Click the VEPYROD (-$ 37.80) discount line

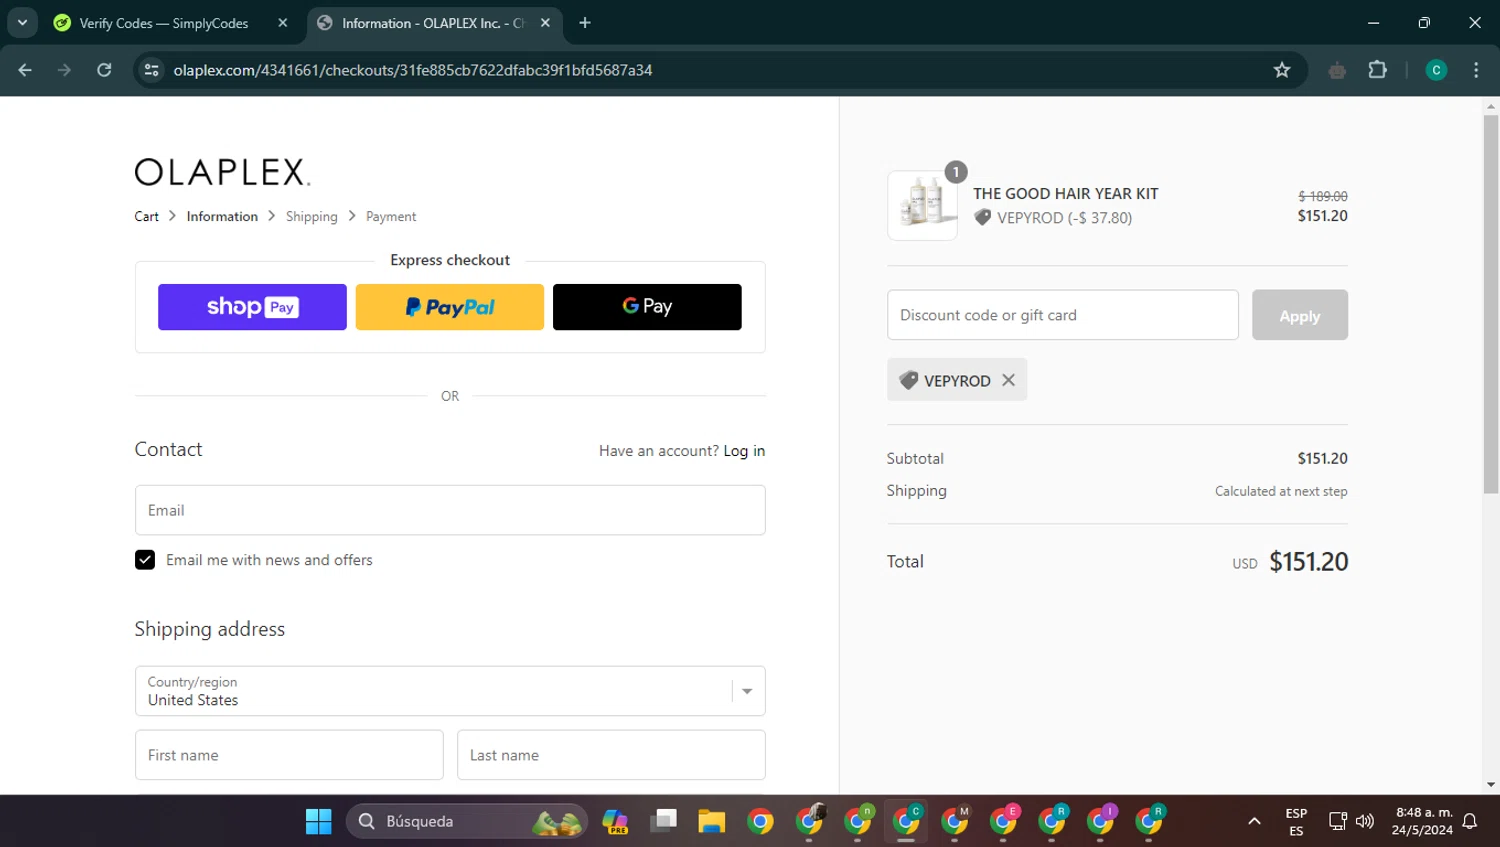point(1053,218)
